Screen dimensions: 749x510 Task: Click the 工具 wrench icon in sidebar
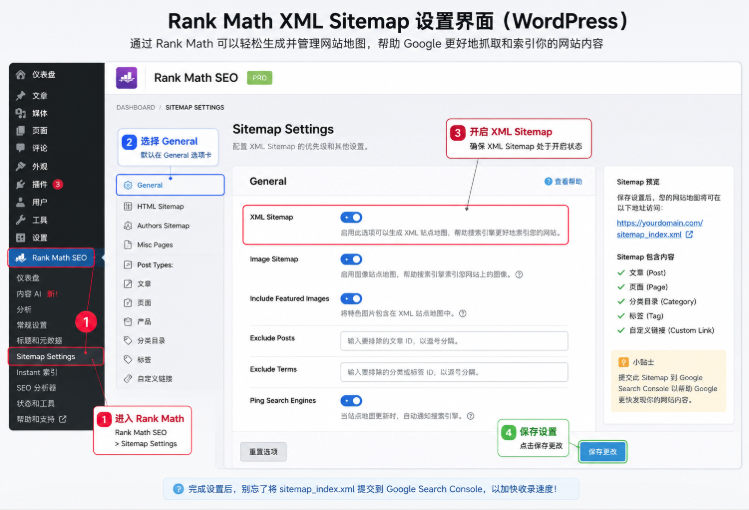21,220
